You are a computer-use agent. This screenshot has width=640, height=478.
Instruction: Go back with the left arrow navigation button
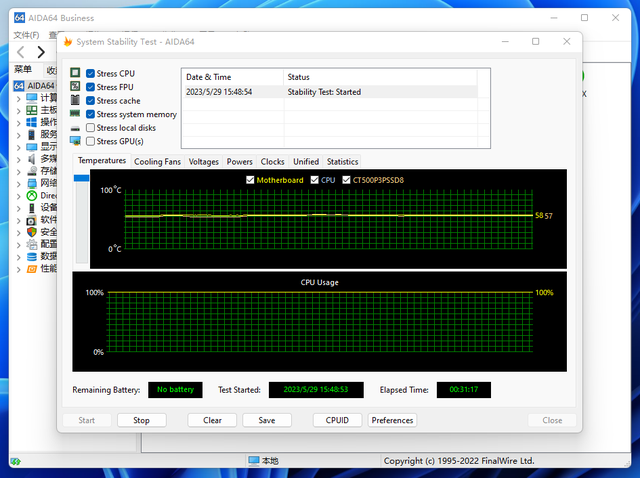coord(21,52)
